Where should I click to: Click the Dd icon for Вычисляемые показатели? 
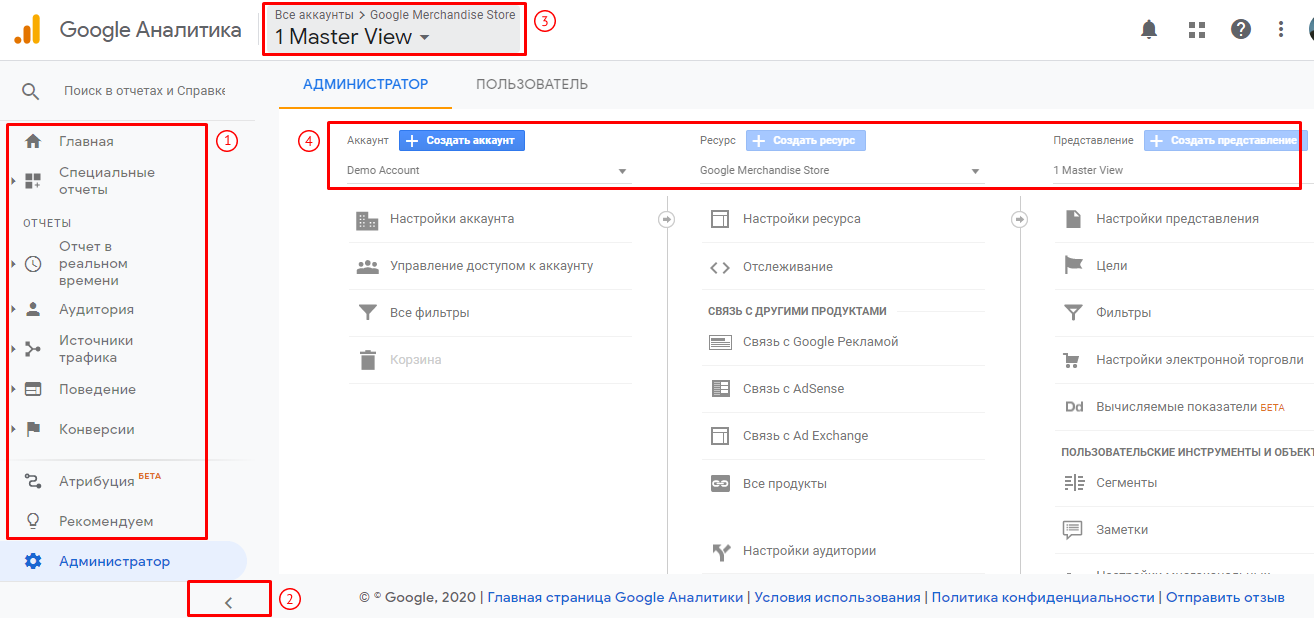click(1074, 407)
